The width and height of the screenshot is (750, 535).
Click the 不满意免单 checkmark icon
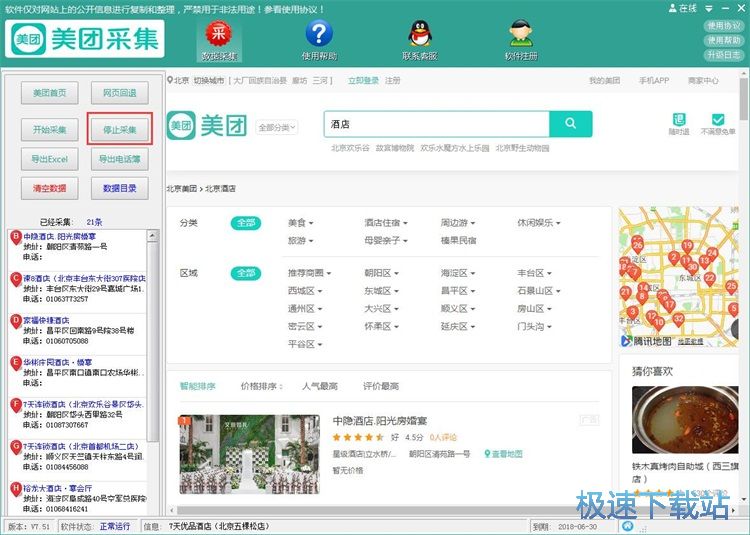[x=717, y=123]
